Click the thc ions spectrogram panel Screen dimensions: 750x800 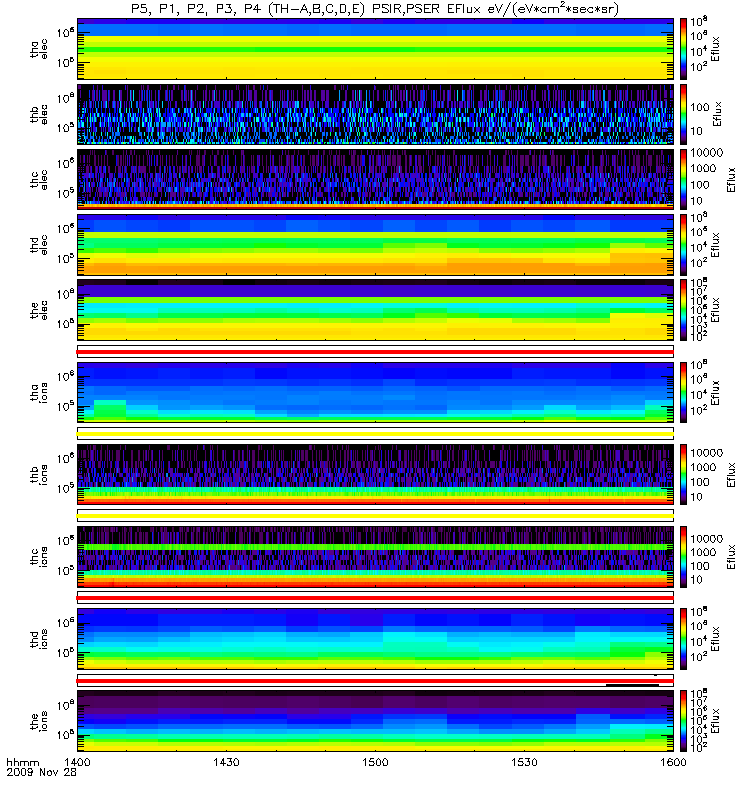coord(375,557)
